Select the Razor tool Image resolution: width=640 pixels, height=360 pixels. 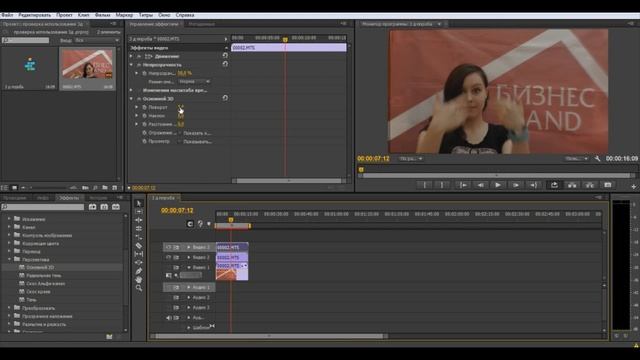coord(139,246)
